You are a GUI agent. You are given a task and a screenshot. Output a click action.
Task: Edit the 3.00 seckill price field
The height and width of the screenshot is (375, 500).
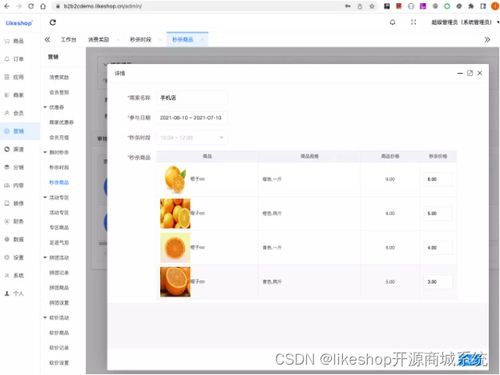438,282
